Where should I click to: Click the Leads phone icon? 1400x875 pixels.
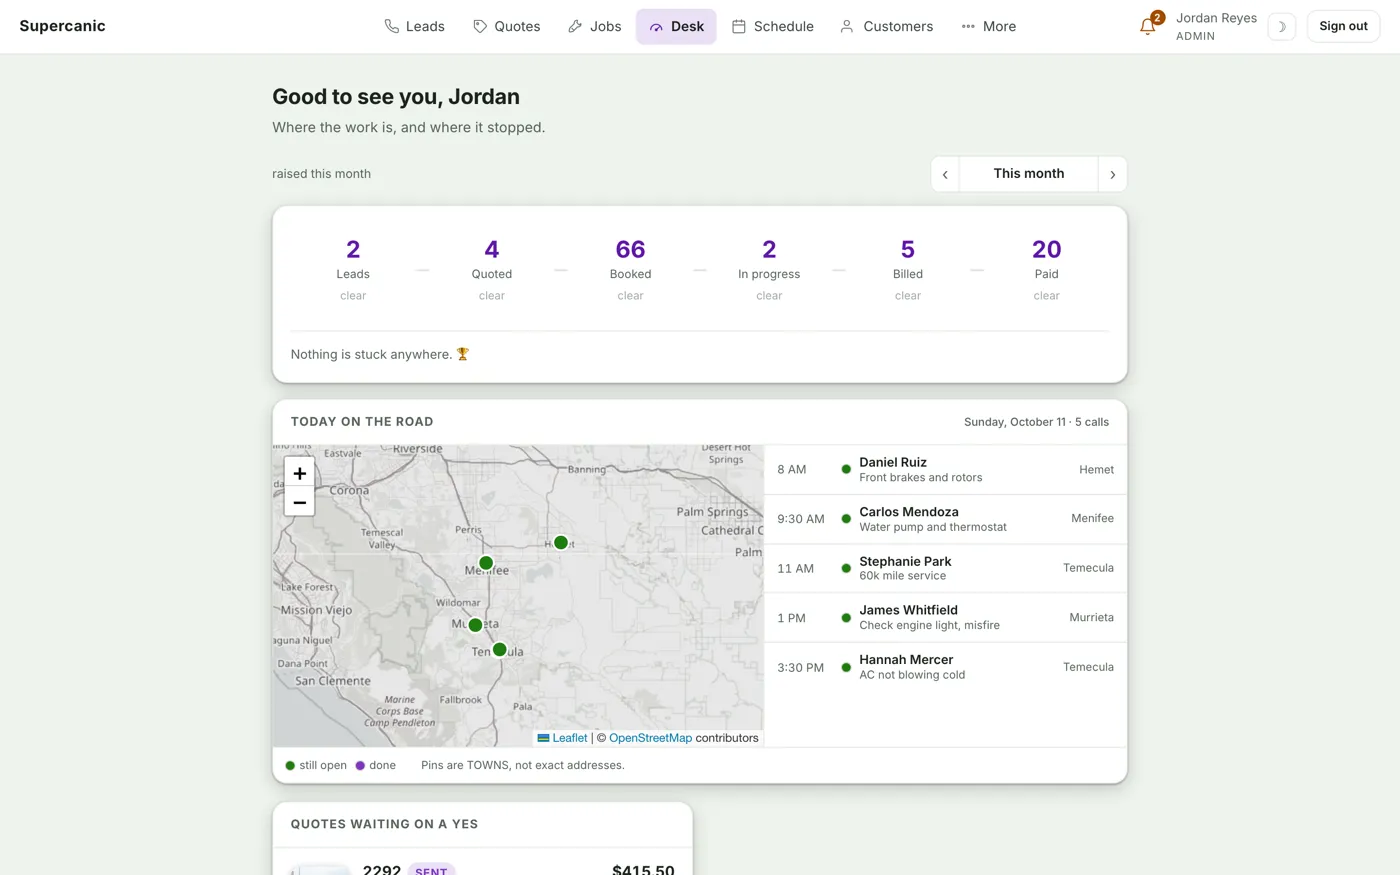[x=392, y=26]
